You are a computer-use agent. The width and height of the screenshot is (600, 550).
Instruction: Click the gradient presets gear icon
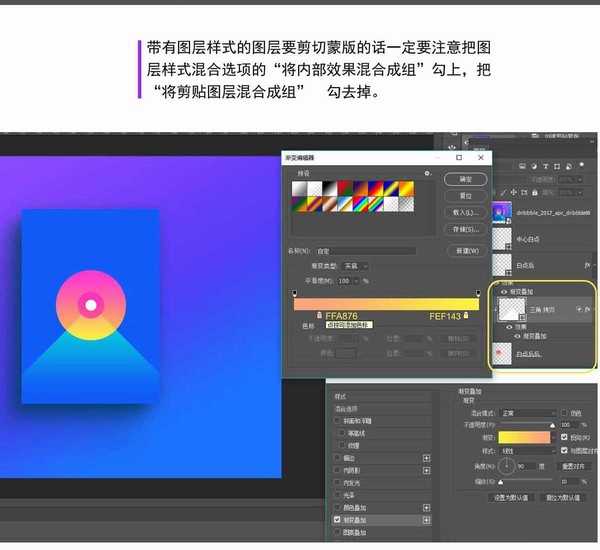pos(427,173)
